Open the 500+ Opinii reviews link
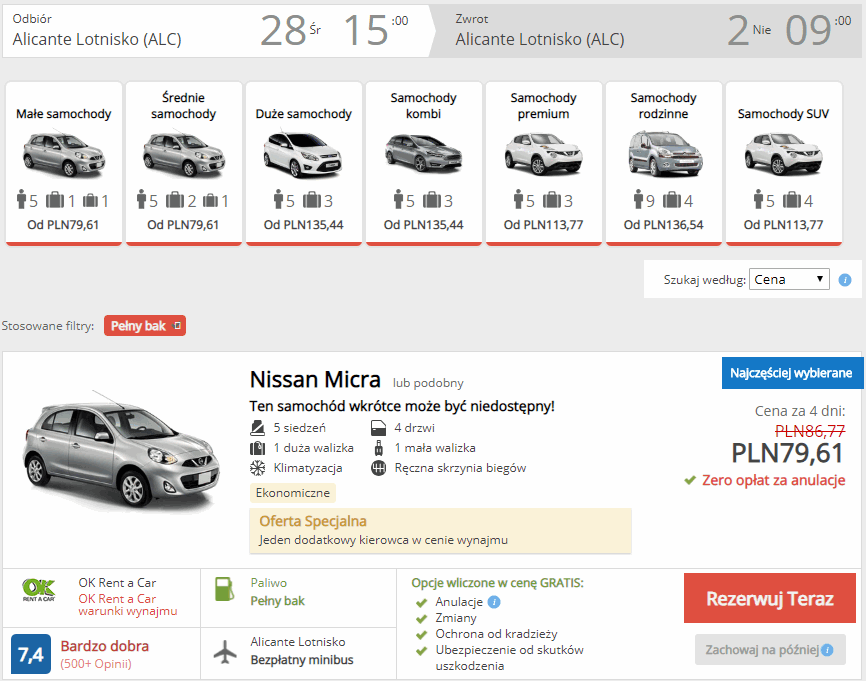Viewport: 866px width, 681px height. coord(95,663)
